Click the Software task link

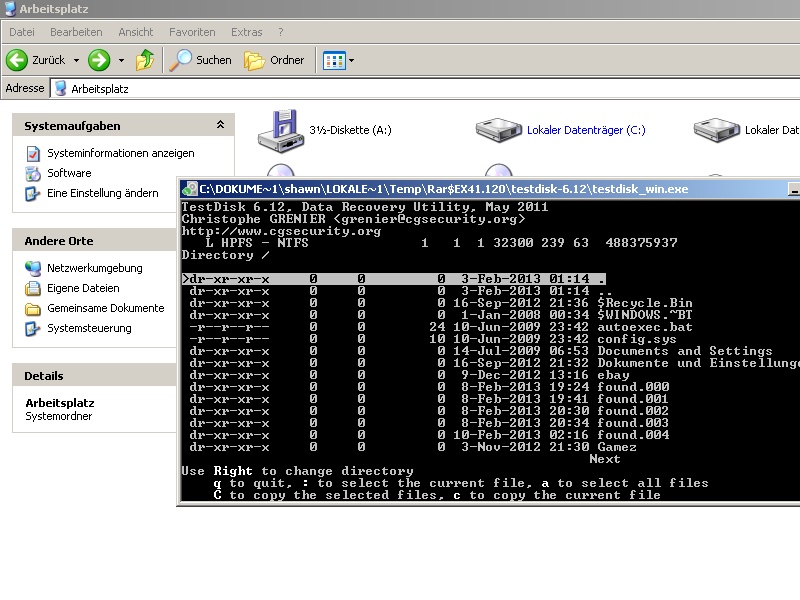(x=69, y=173)
